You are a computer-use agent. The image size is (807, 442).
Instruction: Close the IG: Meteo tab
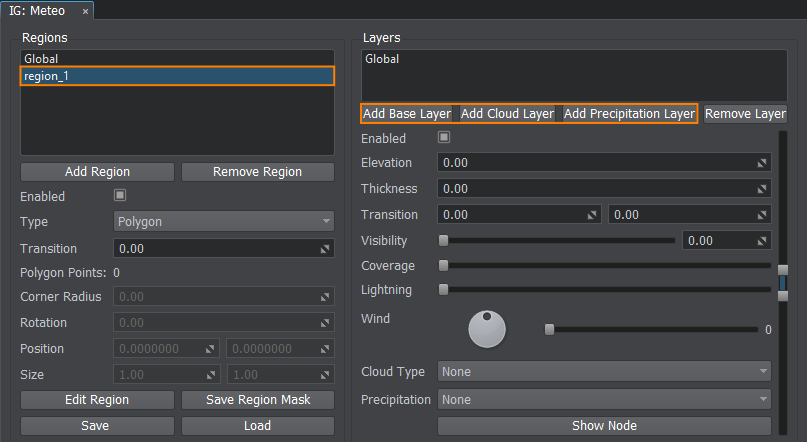(85, 11)
